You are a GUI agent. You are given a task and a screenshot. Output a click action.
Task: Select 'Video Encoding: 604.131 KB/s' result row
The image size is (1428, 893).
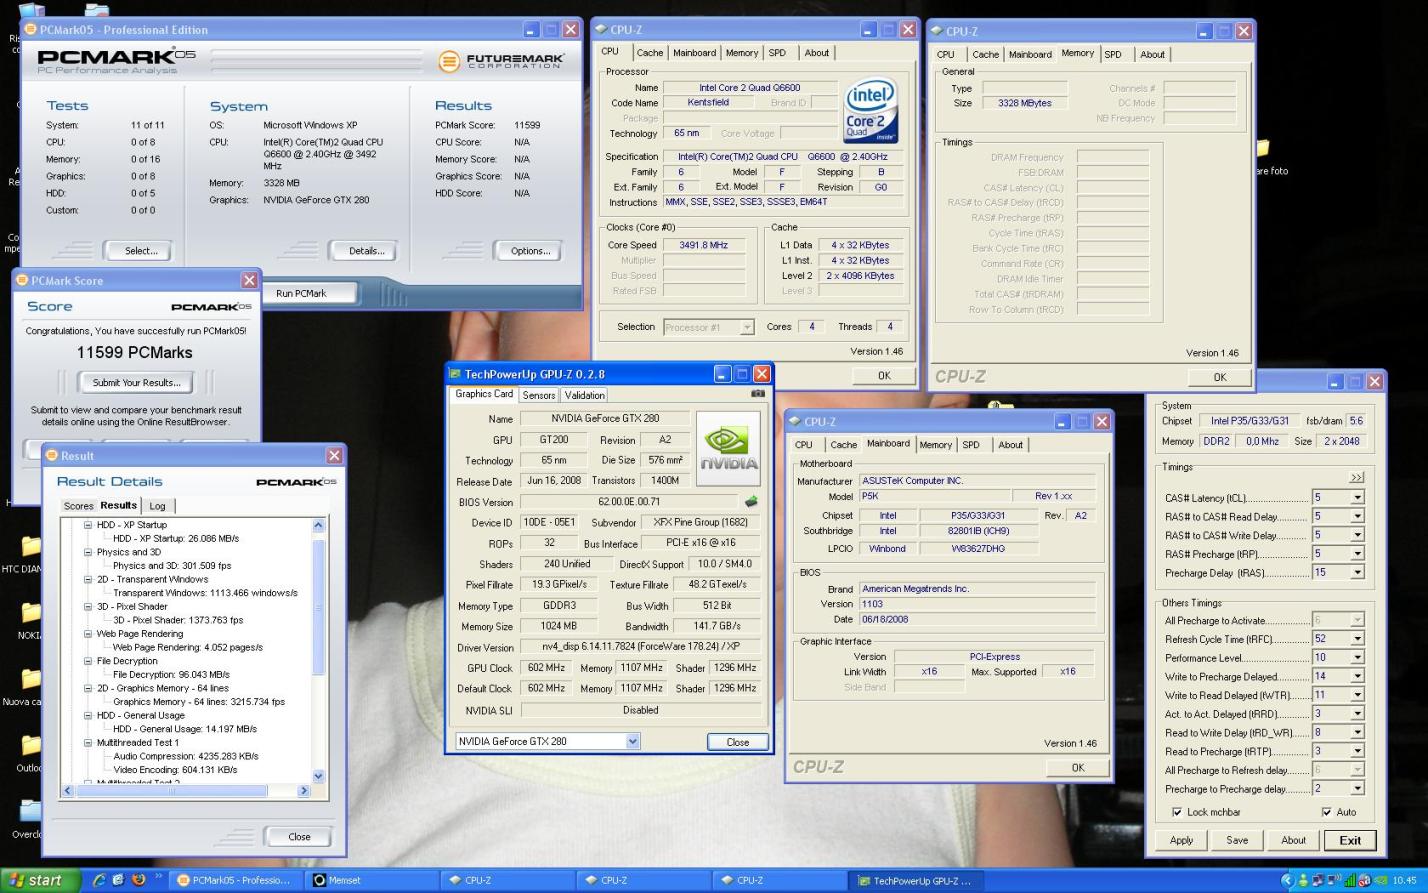click(175, 770)
